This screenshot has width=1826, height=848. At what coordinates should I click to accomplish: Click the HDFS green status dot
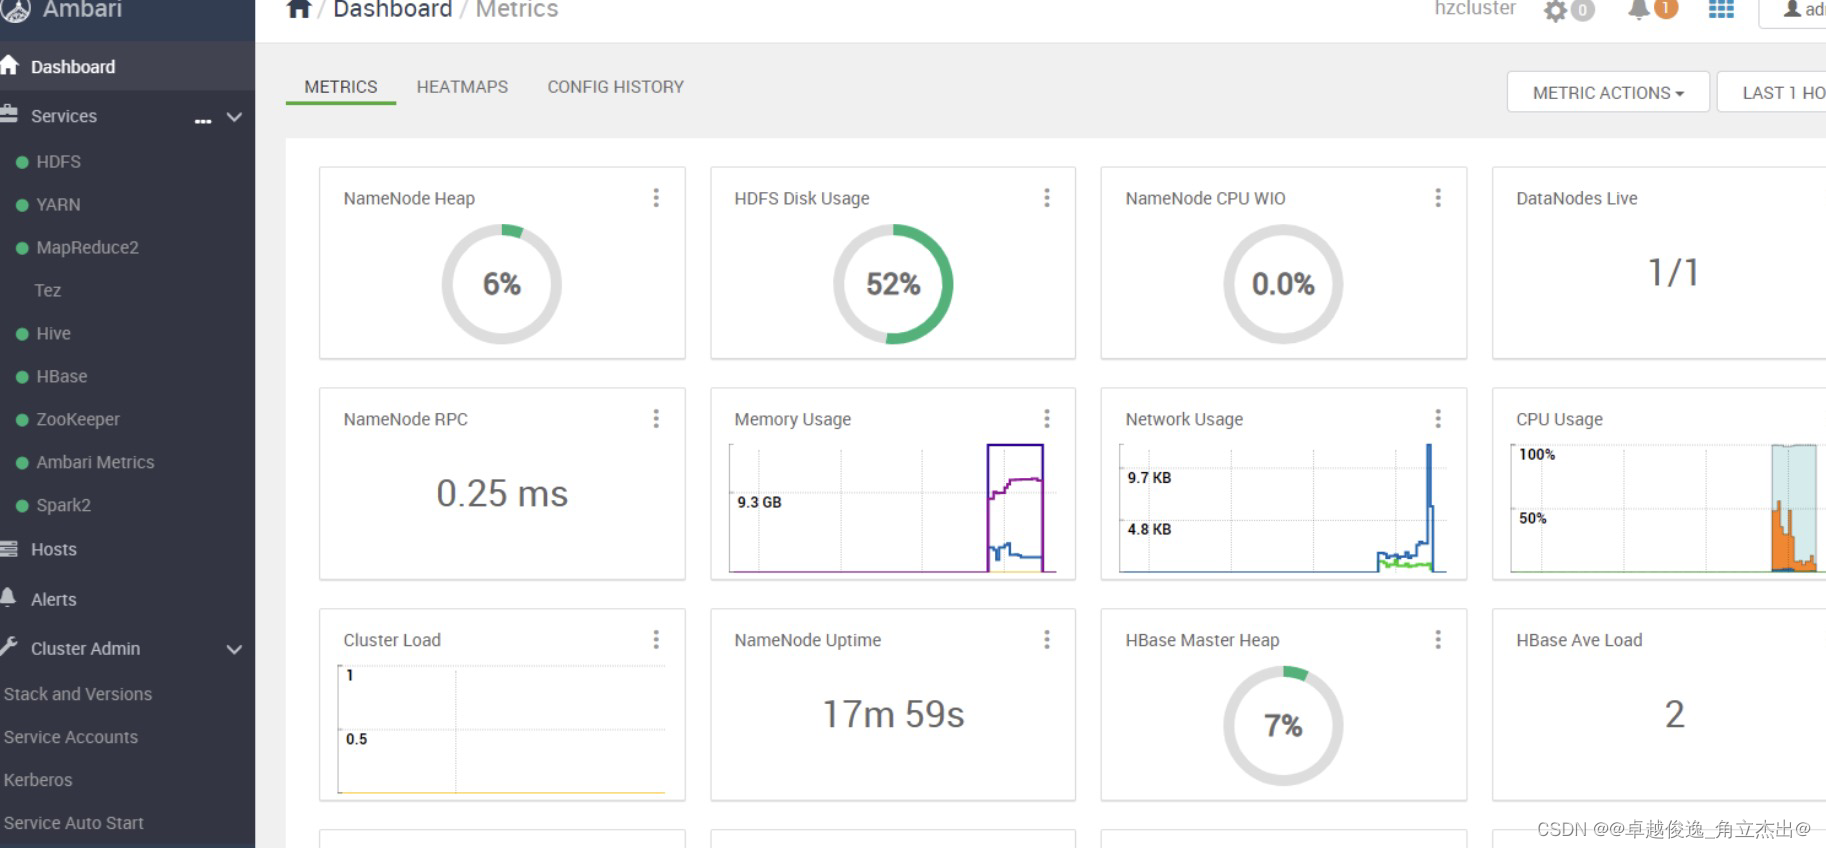pyautogui.click(x=22, y=162)
